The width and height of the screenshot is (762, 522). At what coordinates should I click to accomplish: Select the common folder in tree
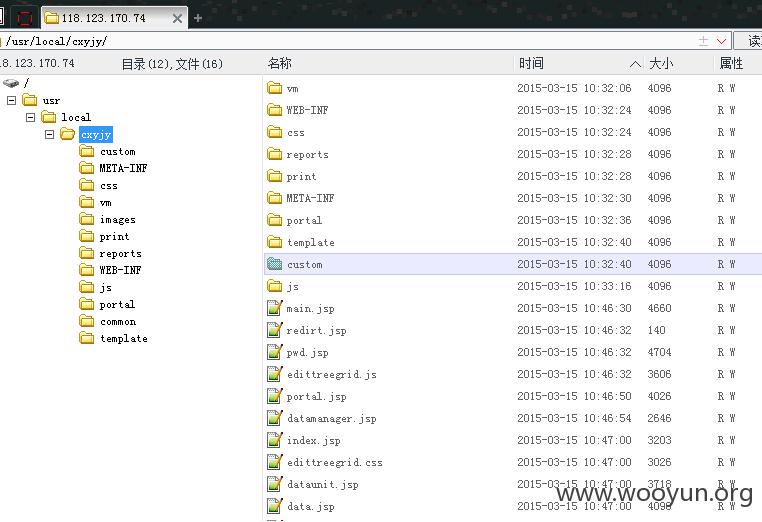coord(118,322)
